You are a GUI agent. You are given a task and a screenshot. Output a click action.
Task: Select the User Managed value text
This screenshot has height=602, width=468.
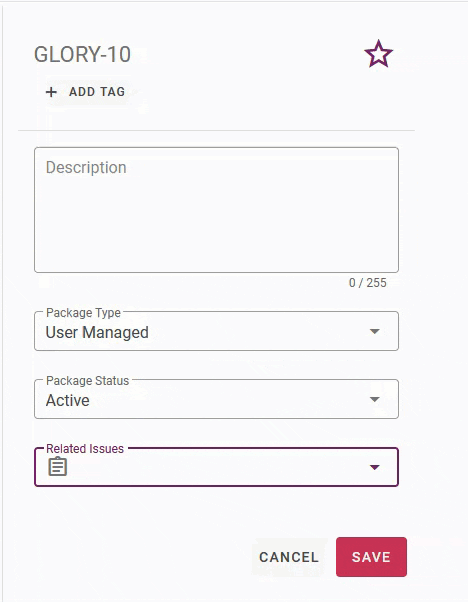pyautogui.click(x=97, y=332)
